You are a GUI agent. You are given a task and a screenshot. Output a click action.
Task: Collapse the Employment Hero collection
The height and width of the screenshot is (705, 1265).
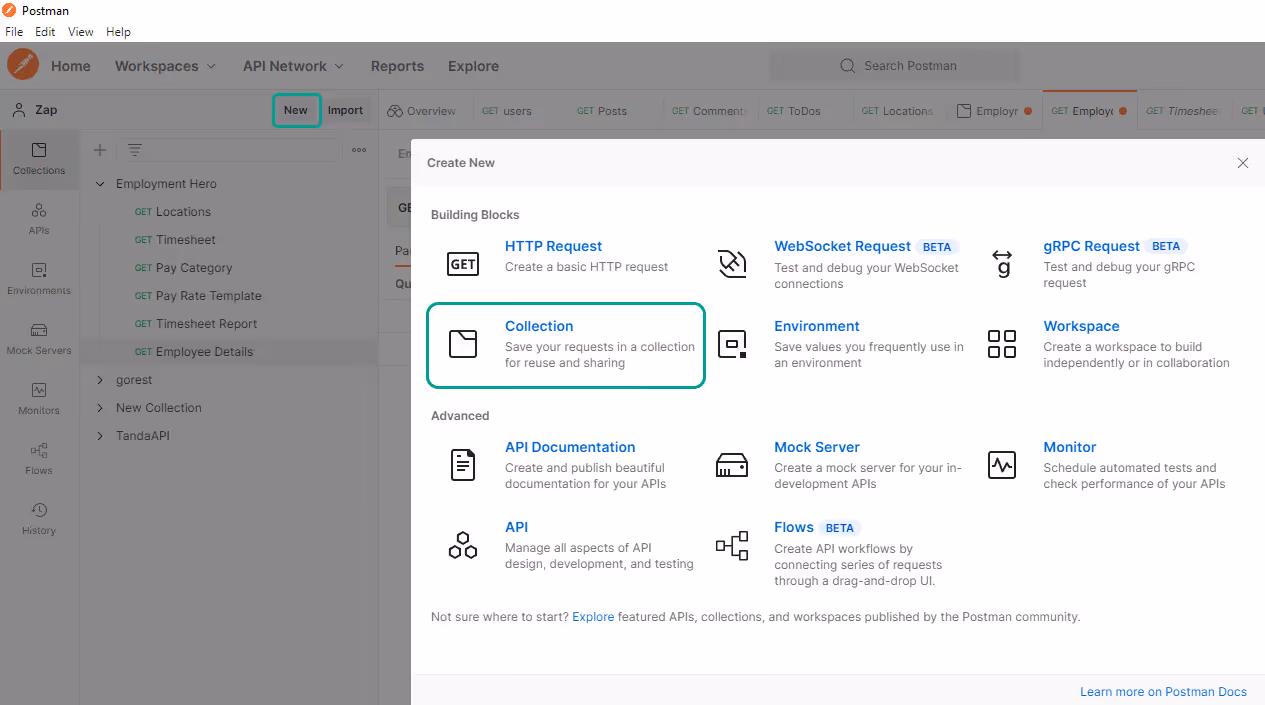(100, 184)
